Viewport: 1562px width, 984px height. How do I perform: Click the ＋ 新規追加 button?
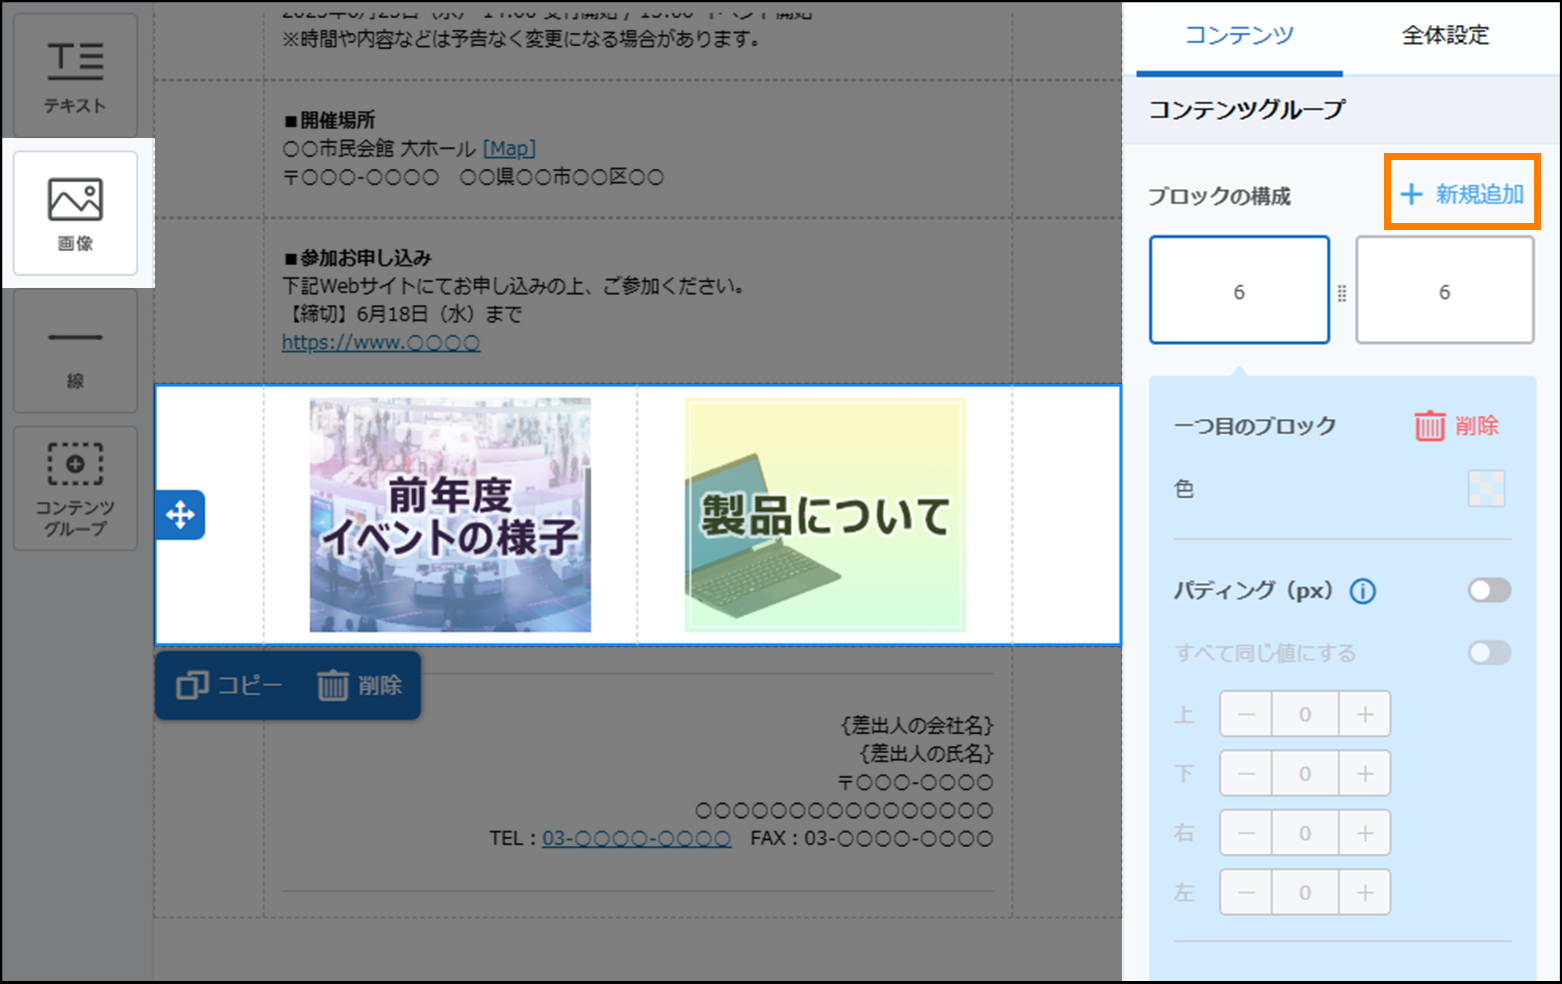pyautogui.click(x=1462, y=194)
